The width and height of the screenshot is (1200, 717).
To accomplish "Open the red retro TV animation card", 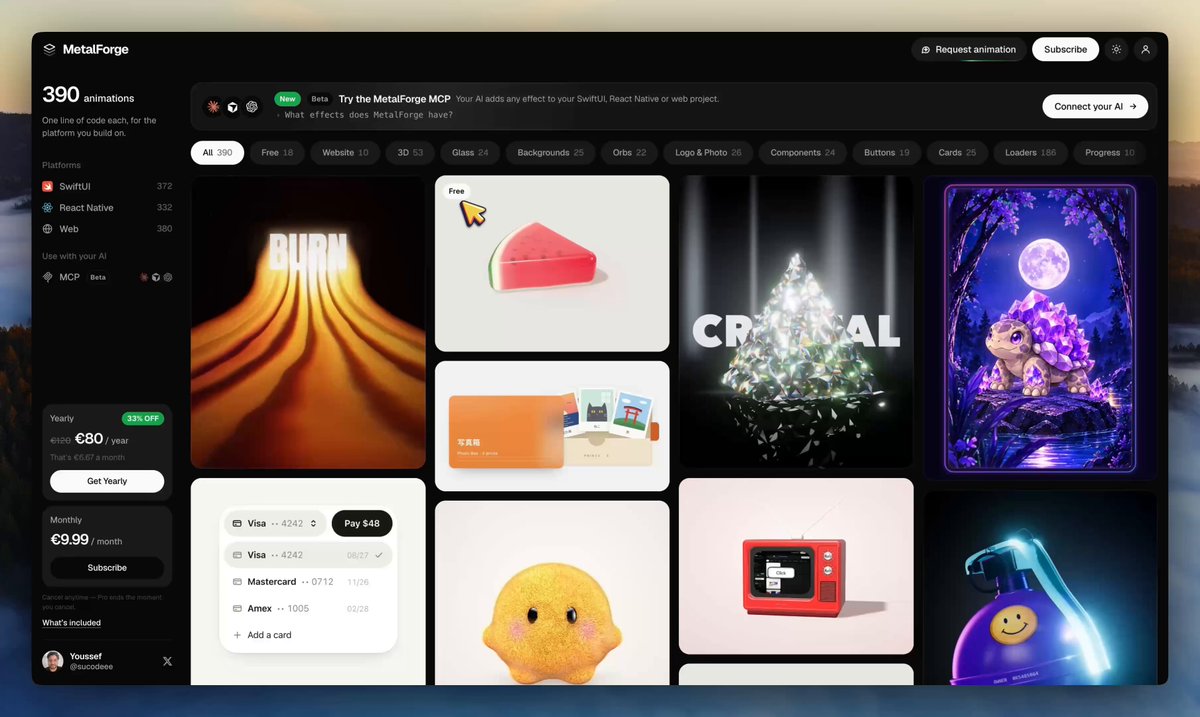I will coord(796,566).
